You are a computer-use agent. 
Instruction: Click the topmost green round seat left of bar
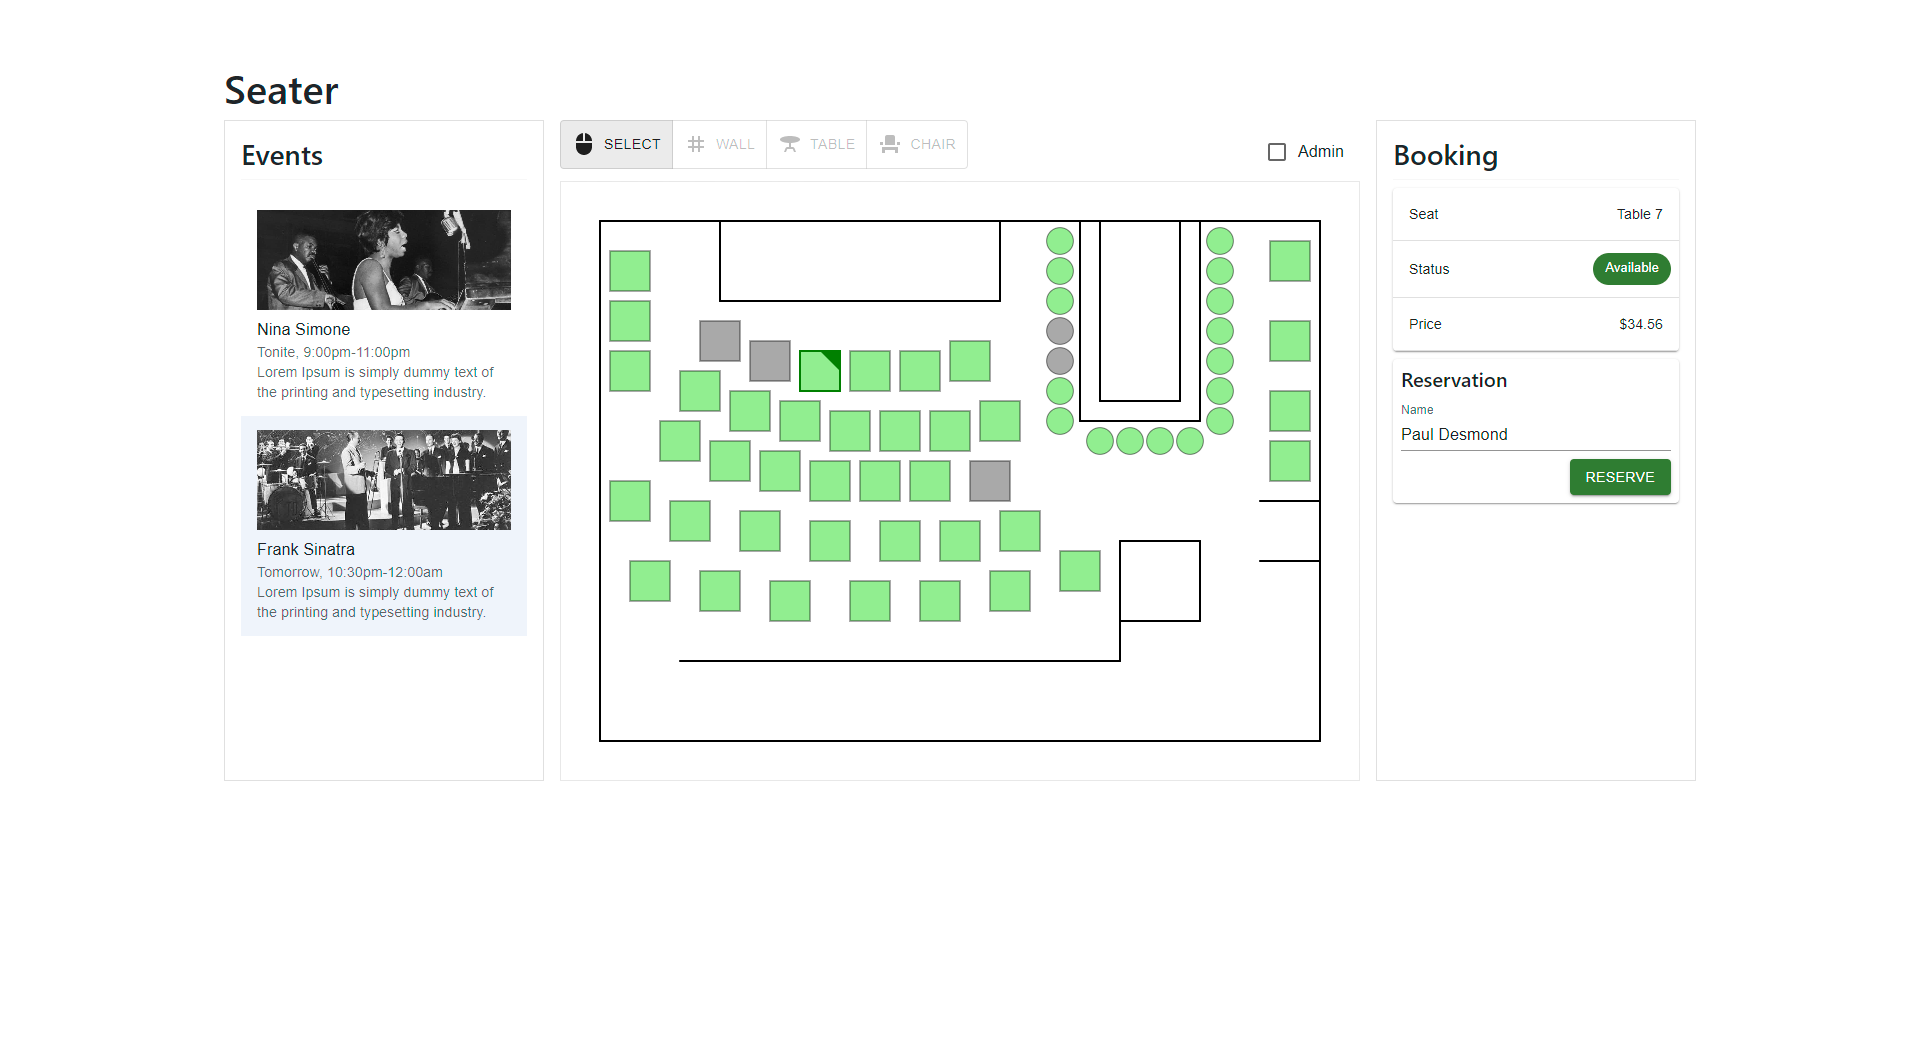point(1060,241)
